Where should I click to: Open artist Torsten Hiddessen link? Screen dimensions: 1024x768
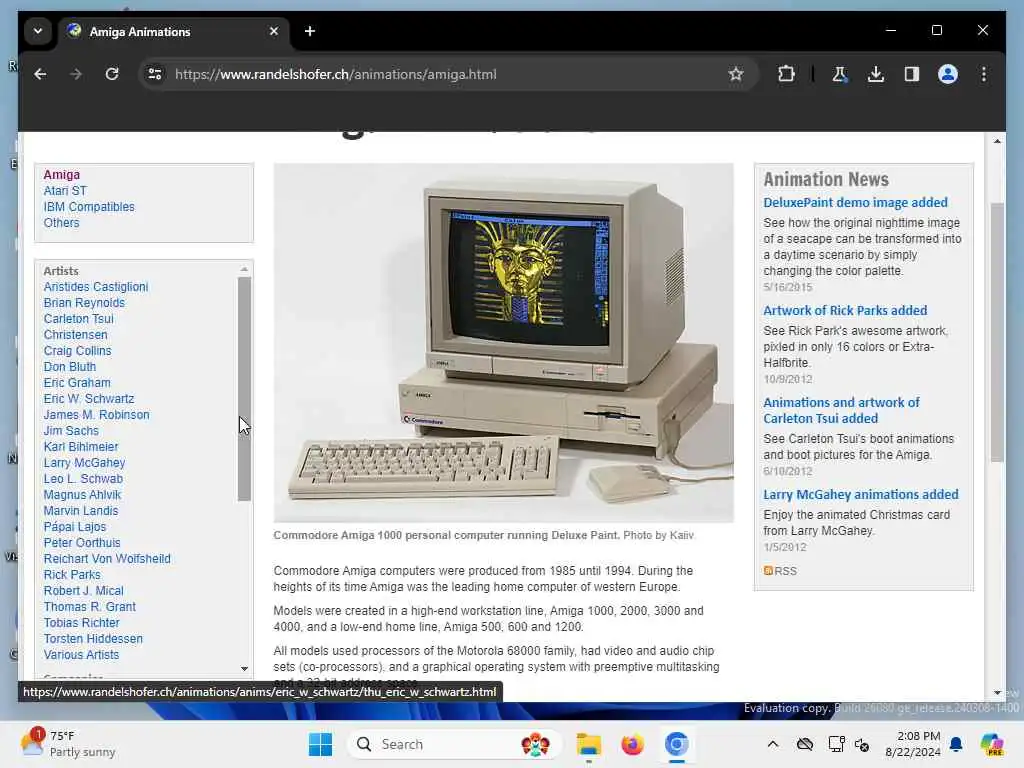(x=93, y=639)
